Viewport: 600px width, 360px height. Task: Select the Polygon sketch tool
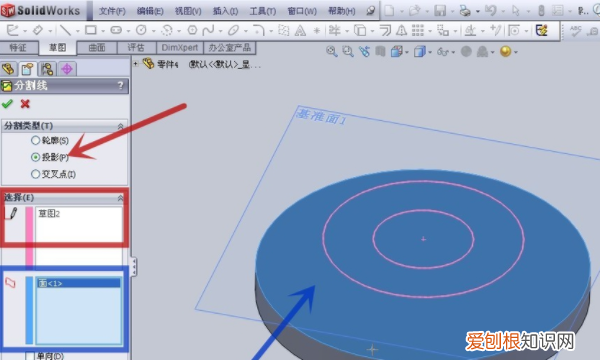click(192, 30)
